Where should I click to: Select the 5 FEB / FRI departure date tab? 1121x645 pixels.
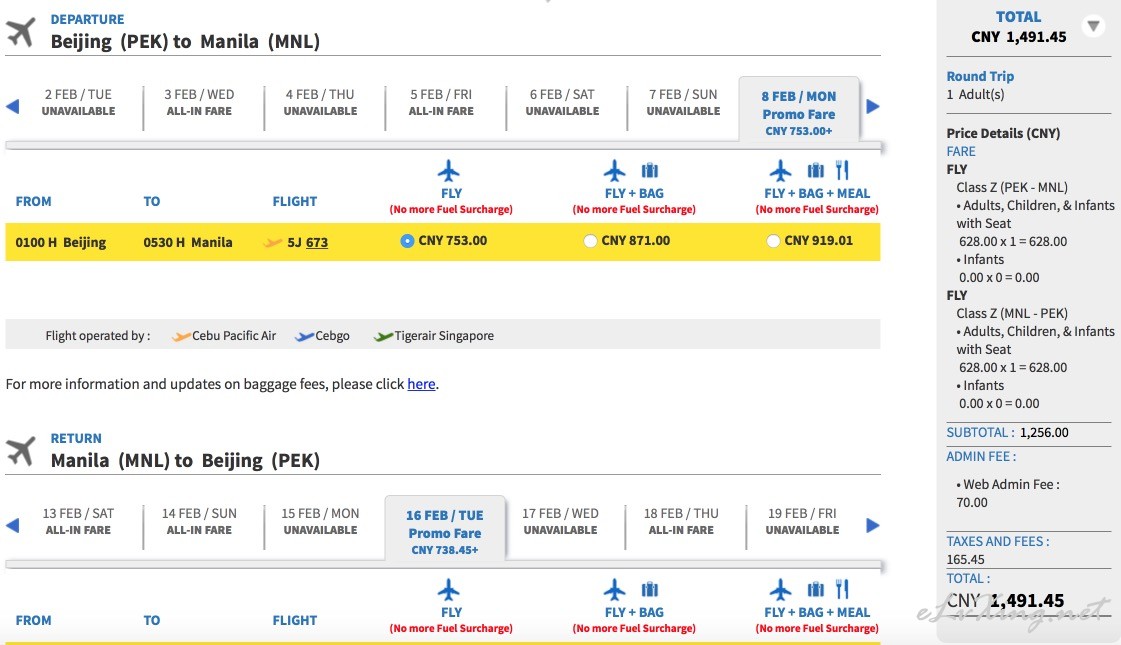click(441, 102)
